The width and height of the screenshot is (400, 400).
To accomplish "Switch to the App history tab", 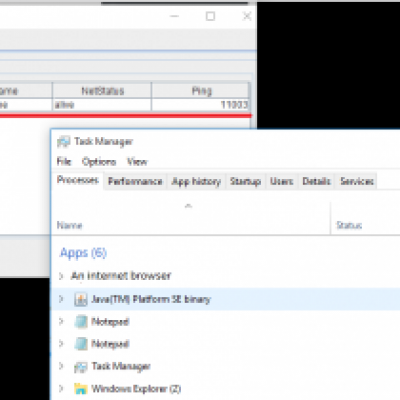I will (196, 181).
